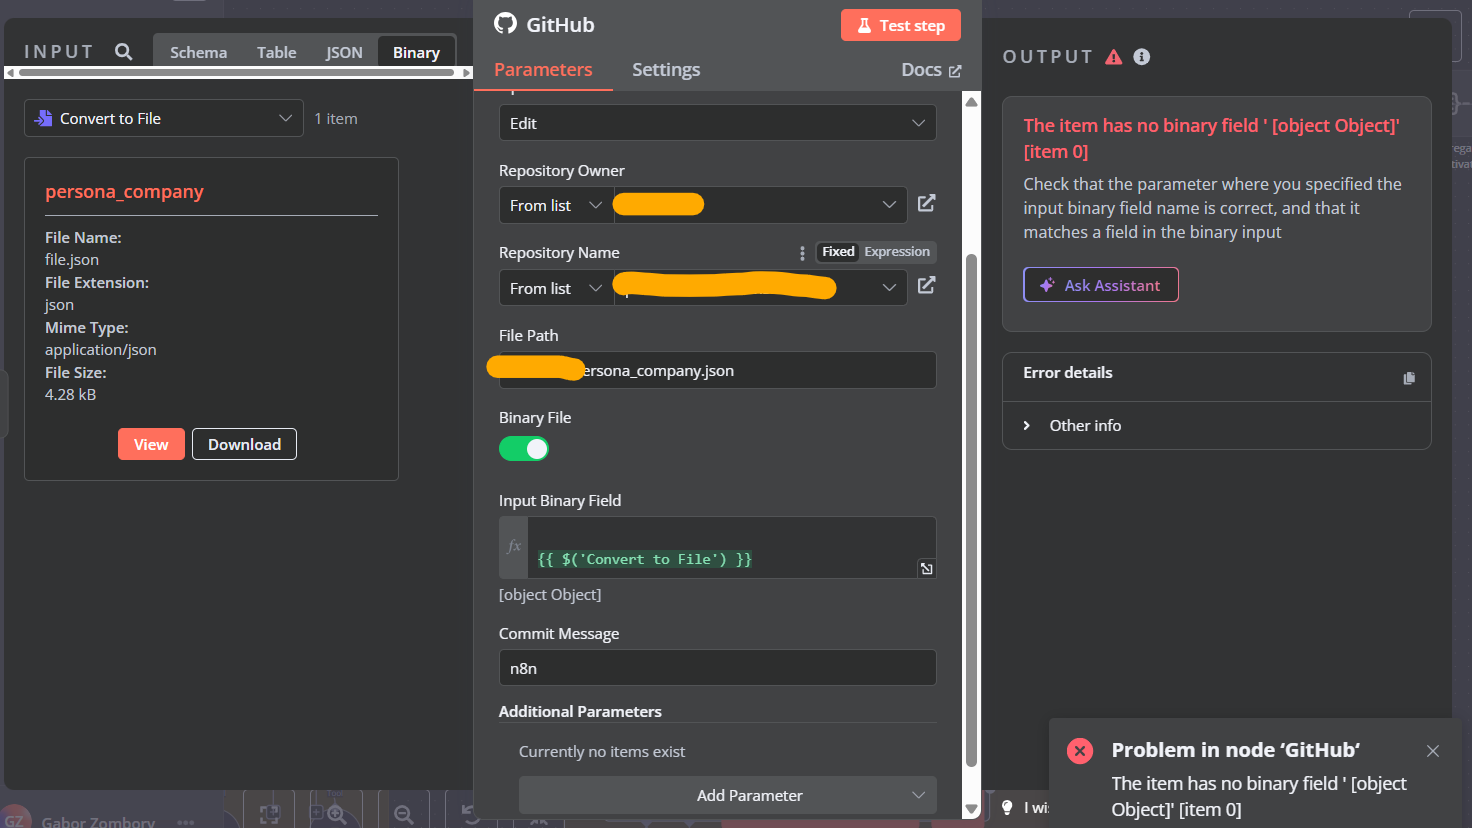Screen dimensions: 1472x828
Task: Click the Download button for persona_company
Action: pos(244,444)
